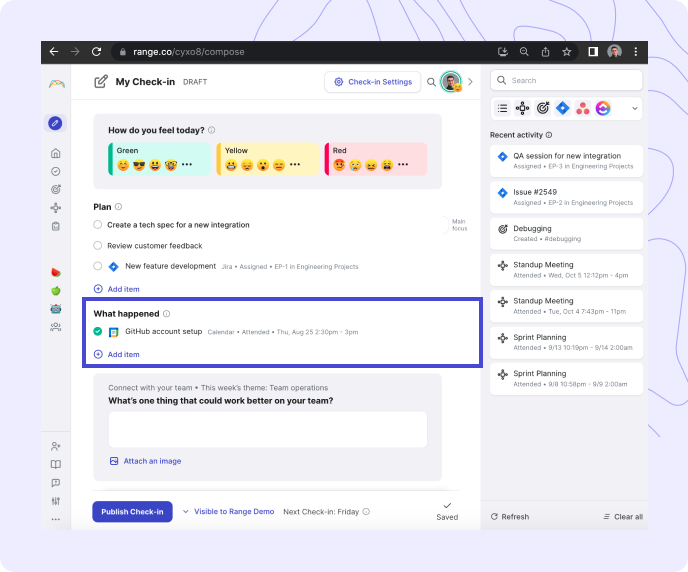Click the right panel Search field
The width and height of the screenshot is (688, 572).
pyautogui.click(x=566, y=81)
